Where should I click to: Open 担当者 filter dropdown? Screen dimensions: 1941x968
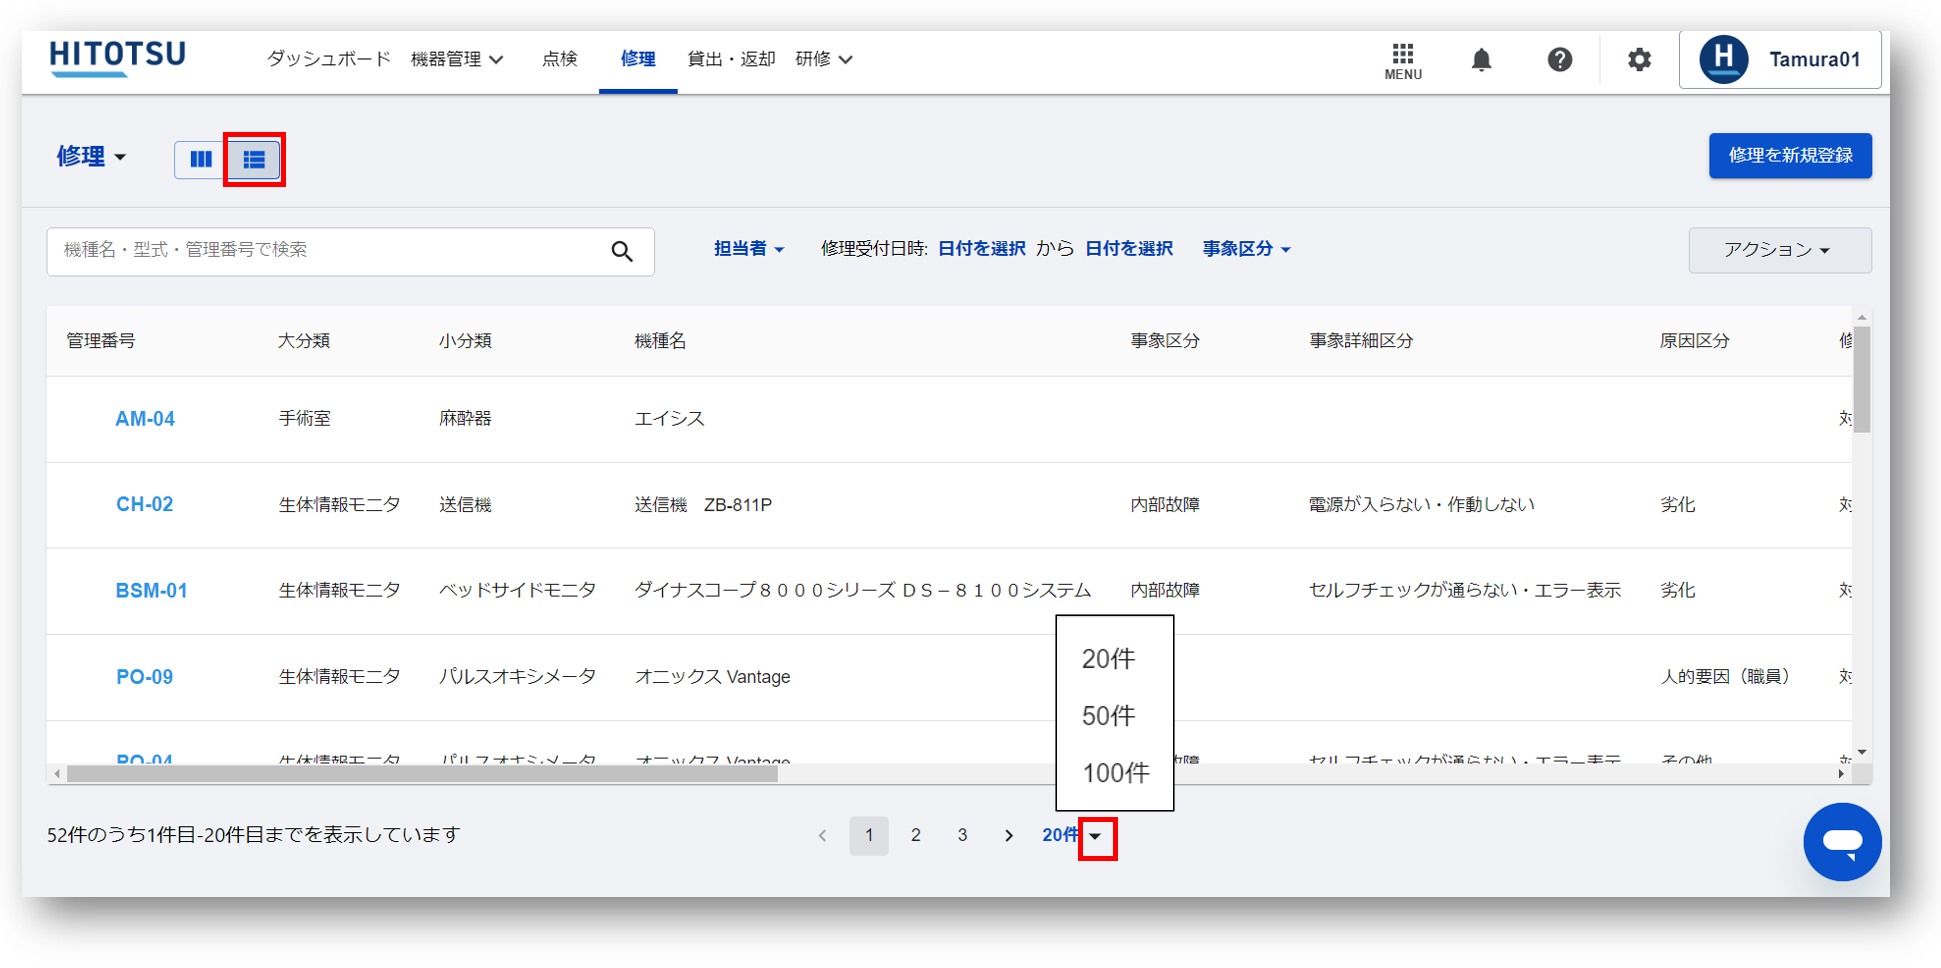(749, 249)
